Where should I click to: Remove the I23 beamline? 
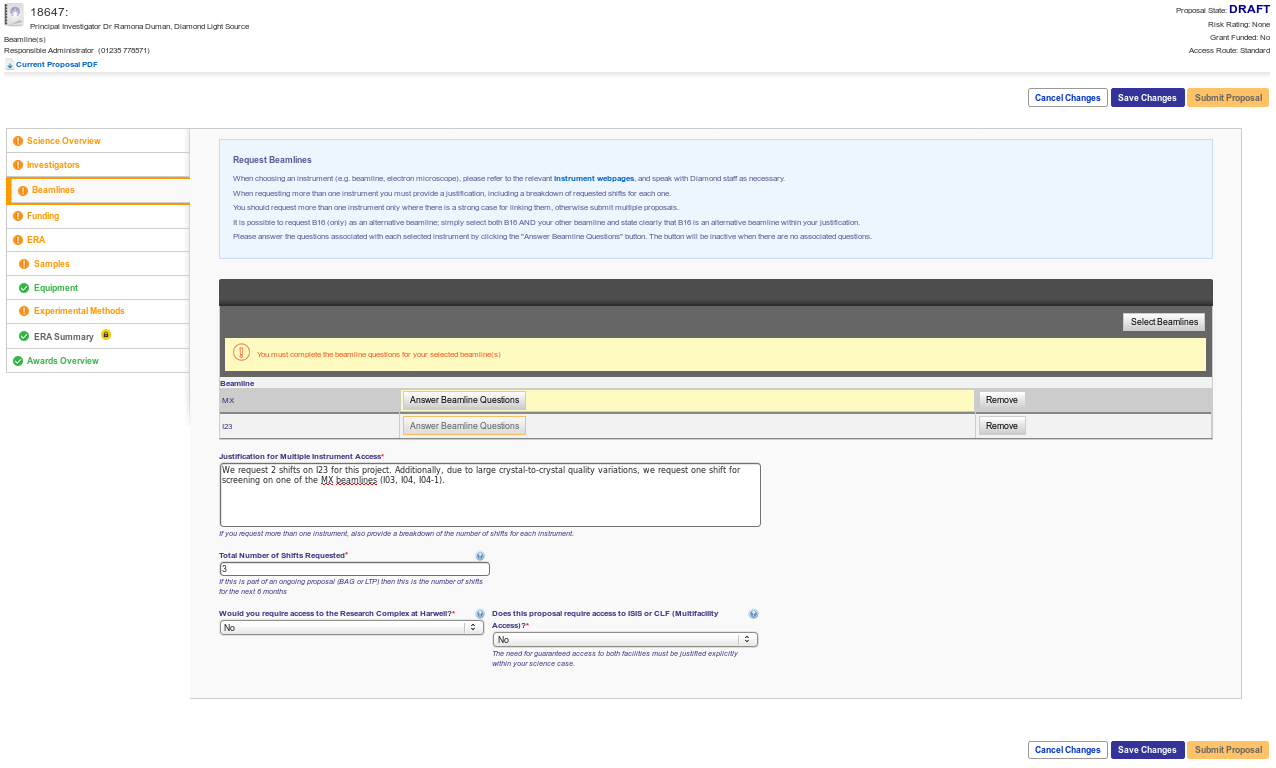[x=1001, y=426]
